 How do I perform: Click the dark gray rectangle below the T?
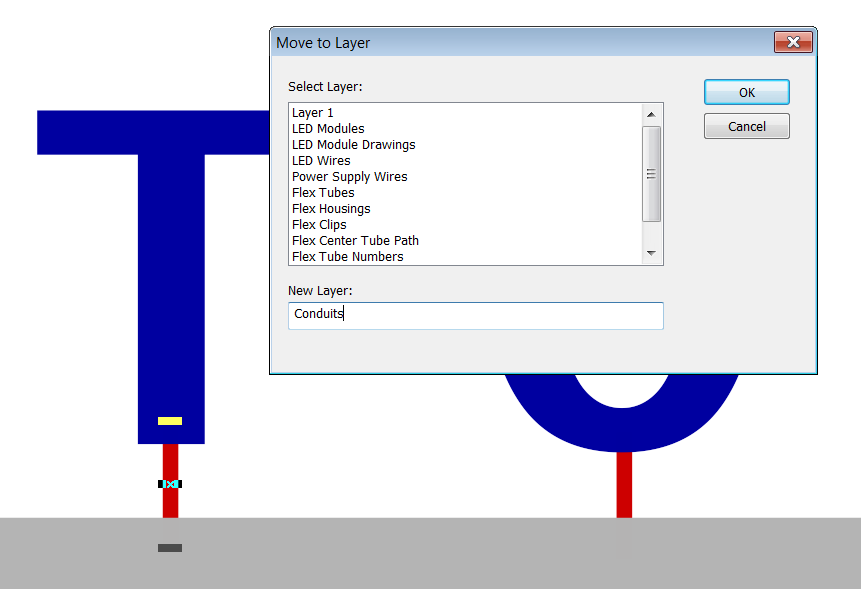(170, 548)
